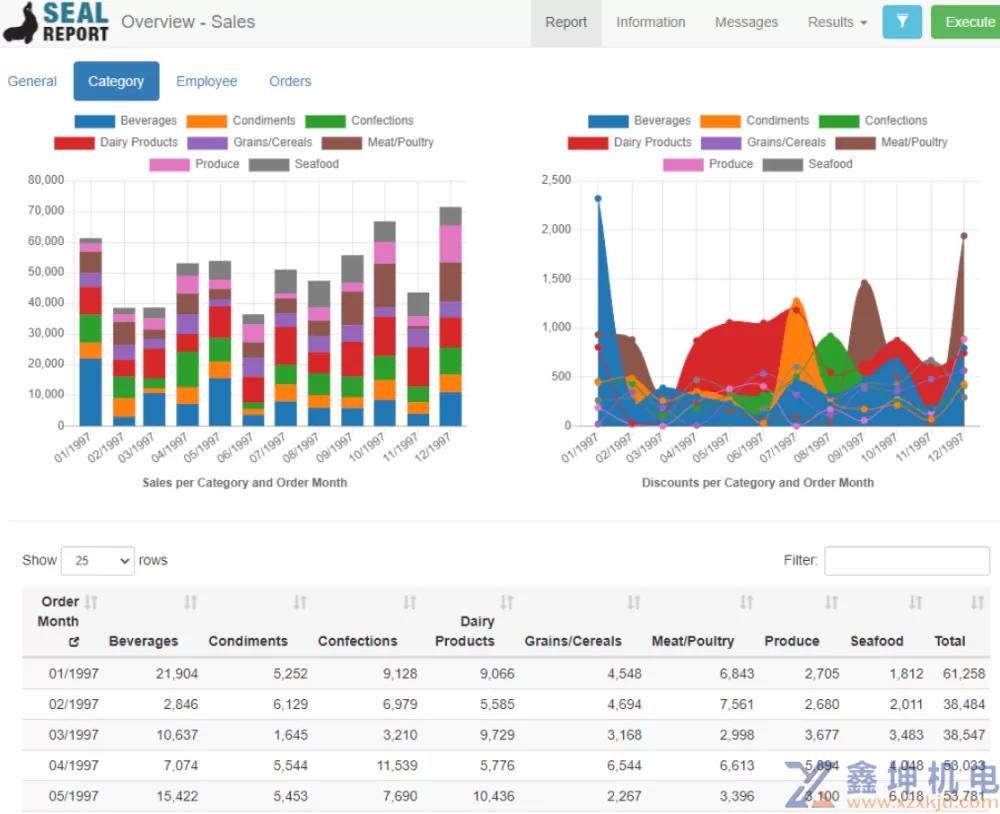The width and height of the screenshot is (1000, 814).
Task: Toggle Beverages in discounts chart legend
Action: [x=640, y=121]
